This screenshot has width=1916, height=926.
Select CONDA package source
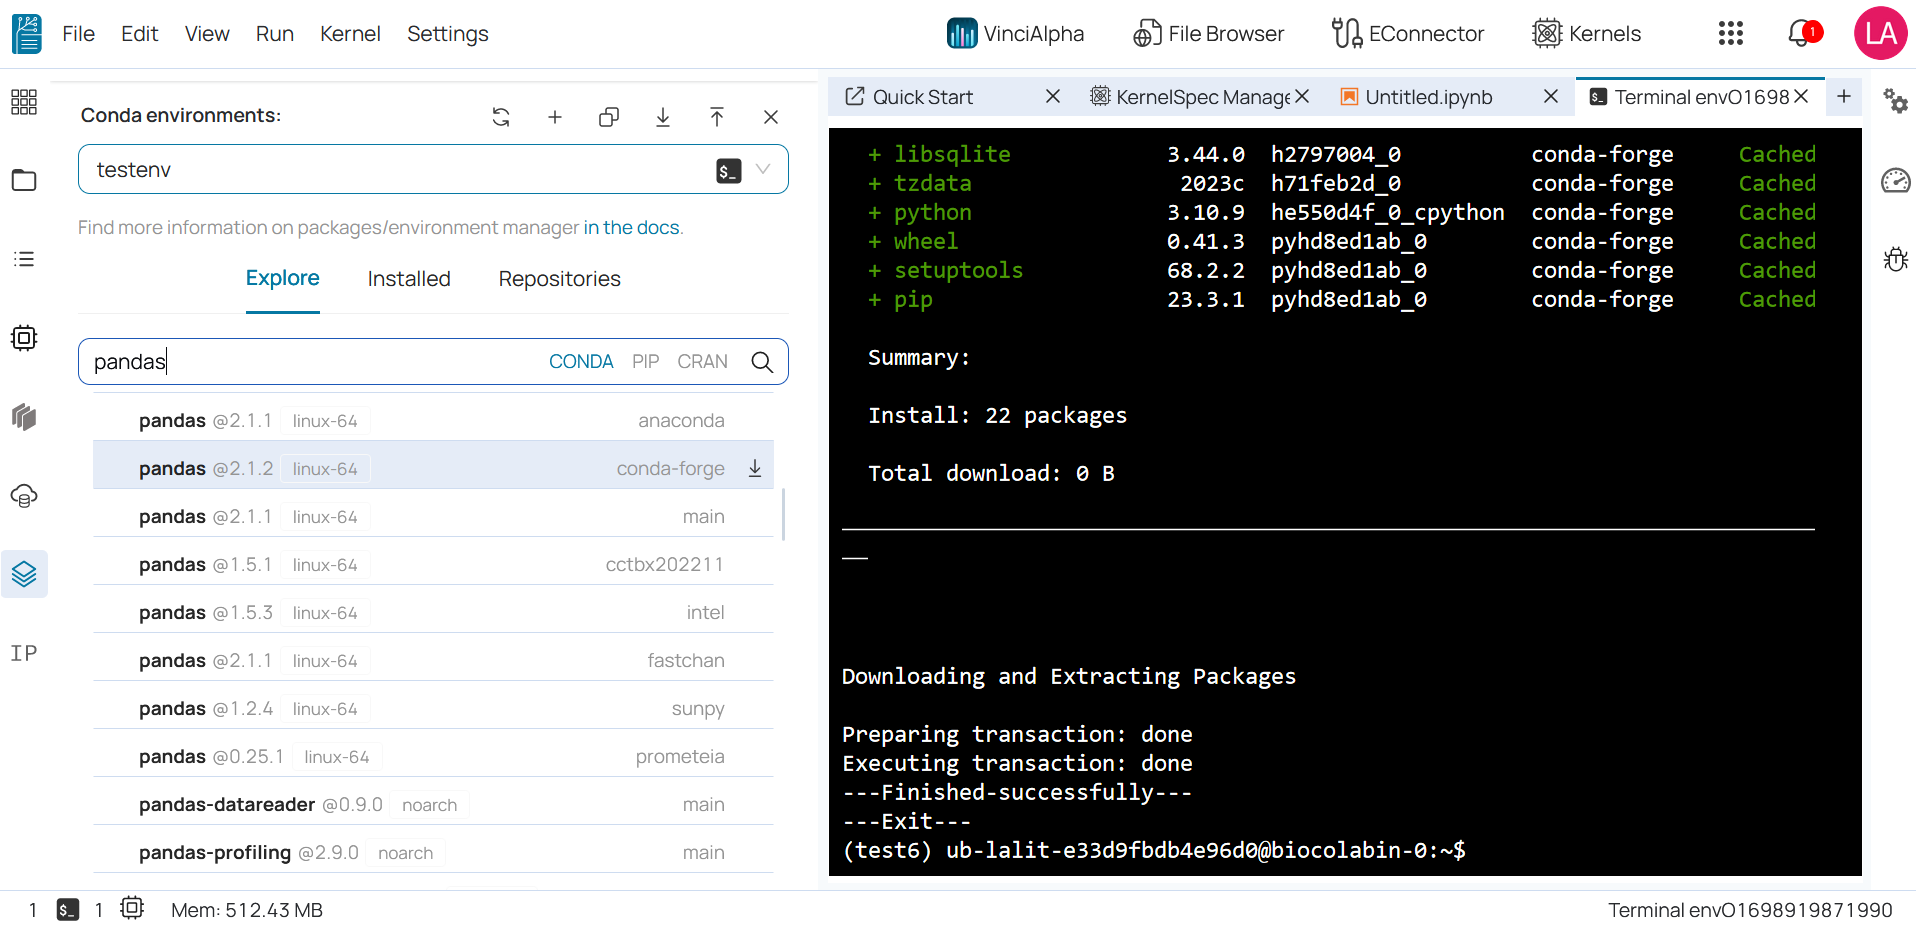pos(581,362)
